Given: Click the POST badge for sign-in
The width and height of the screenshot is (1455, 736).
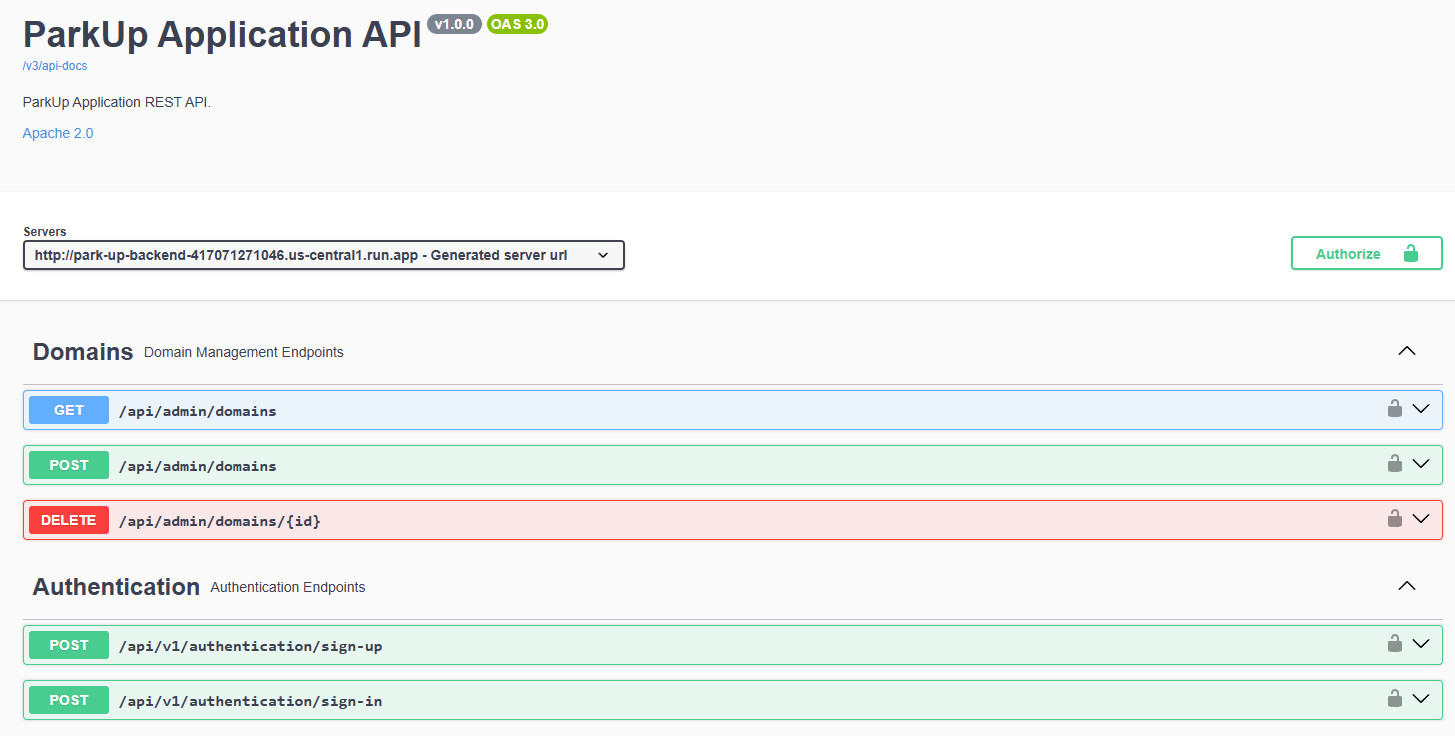Looking at the screenshot, I should (x=69, y=700).
